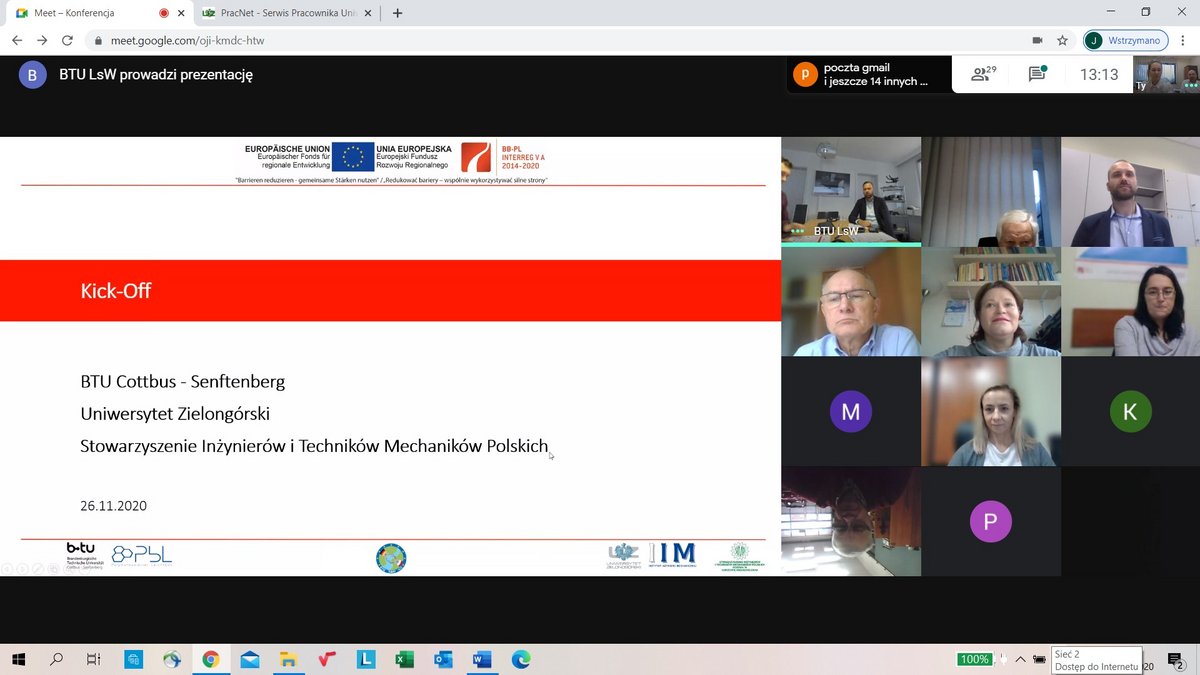
Task: Click the Wstrzymano profile button
Action: pyautogui.click(x=1125, y=41)
